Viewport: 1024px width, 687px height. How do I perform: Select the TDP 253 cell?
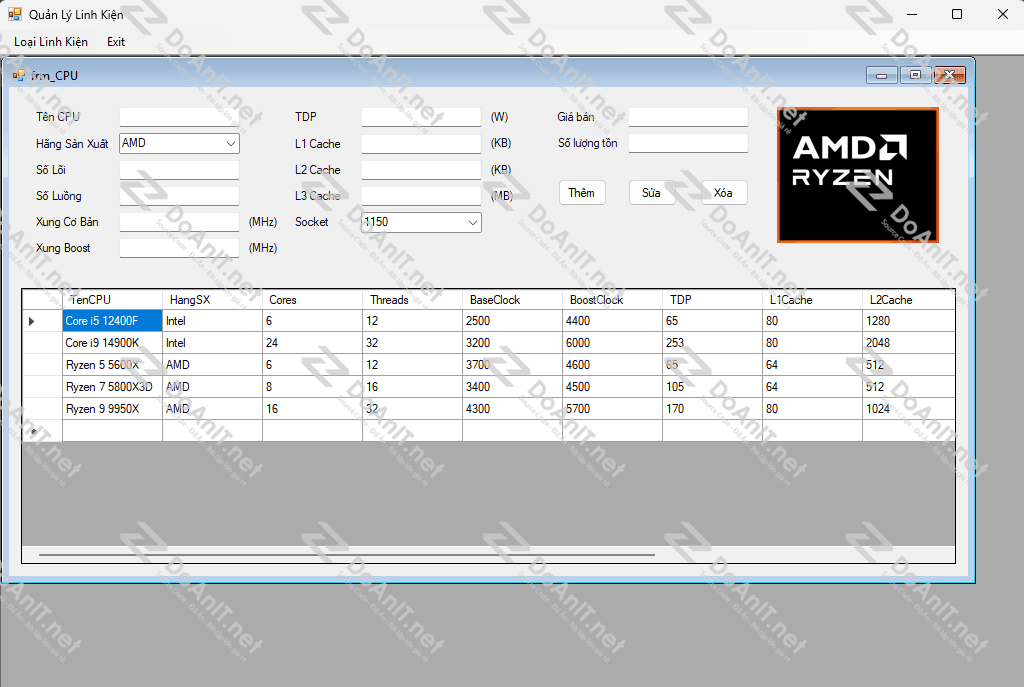point(712,343)
